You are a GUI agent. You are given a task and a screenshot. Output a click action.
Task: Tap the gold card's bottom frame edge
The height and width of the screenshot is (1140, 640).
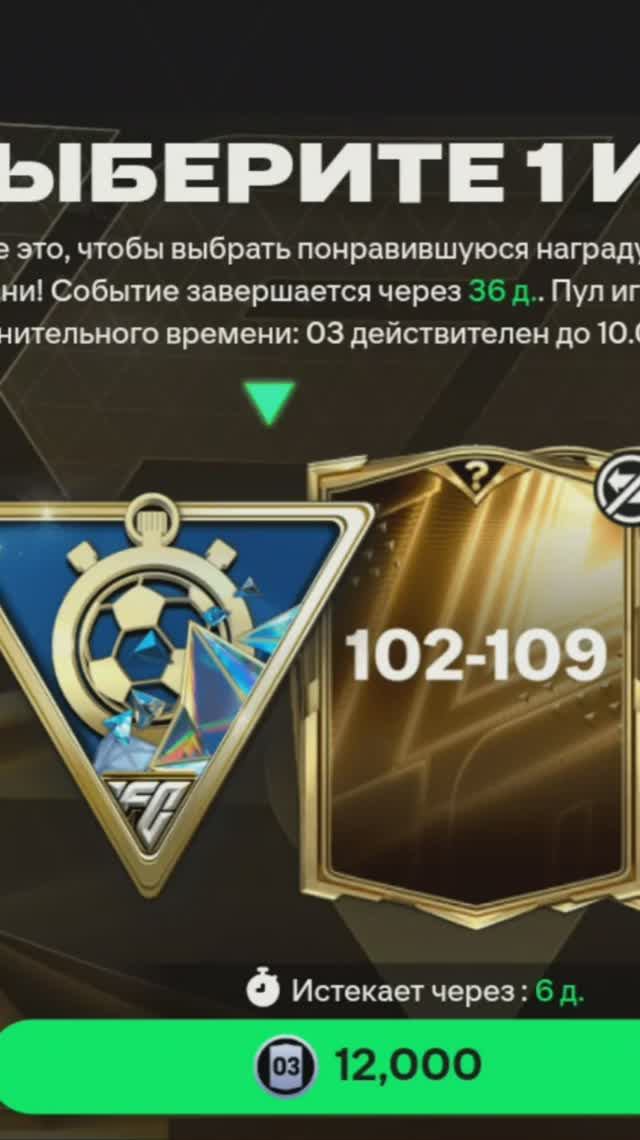click(473, 907)
